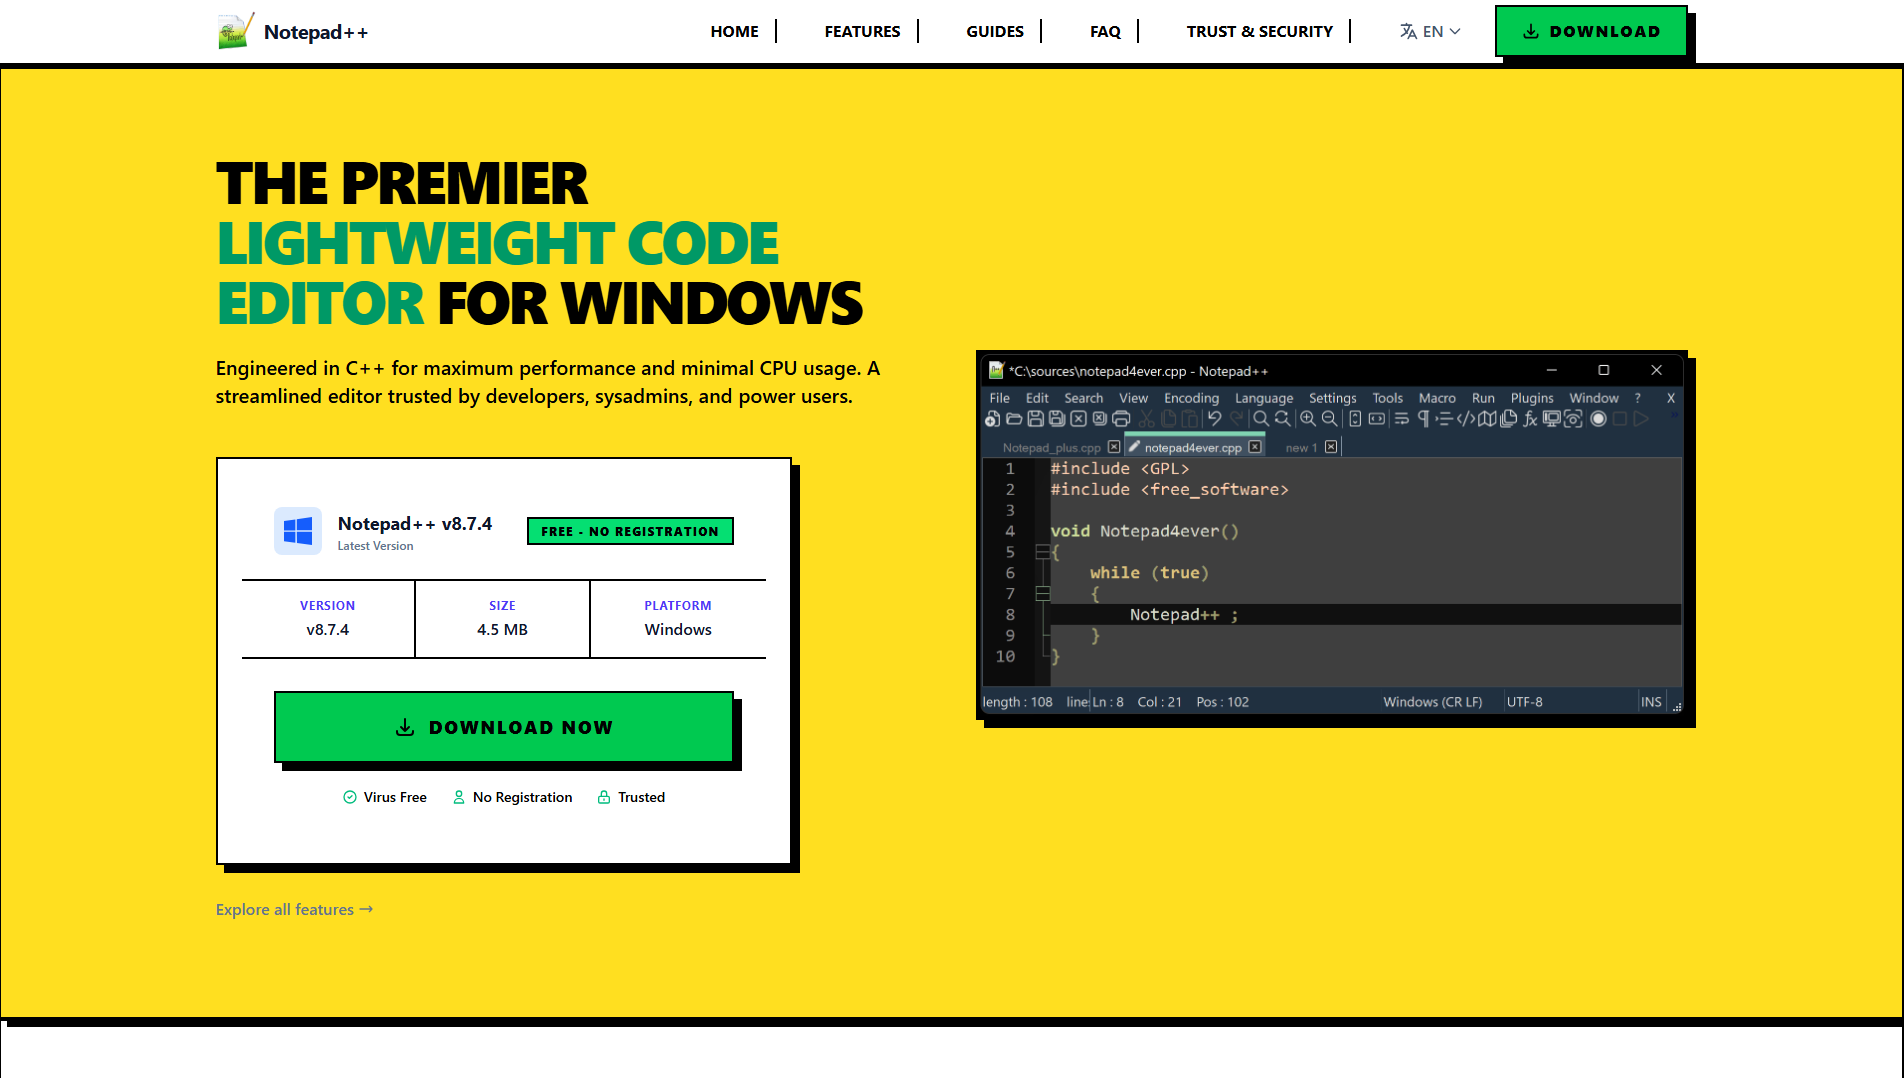Screen dimensions: 1904x1078
Task: Open the TRUST & SECURITY nav item
Action: (x=1260, y=31)
